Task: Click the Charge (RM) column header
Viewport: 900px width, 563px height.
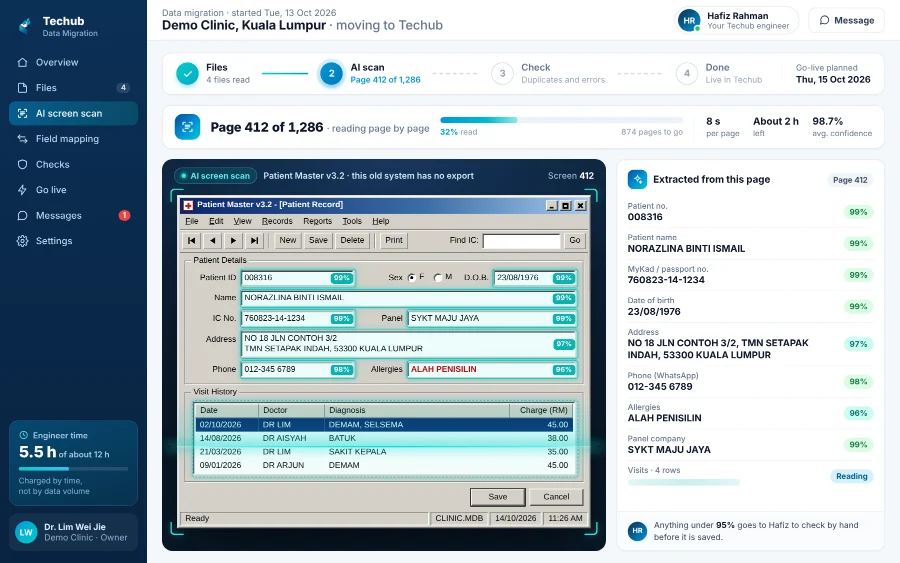Action: coord(541,410)
